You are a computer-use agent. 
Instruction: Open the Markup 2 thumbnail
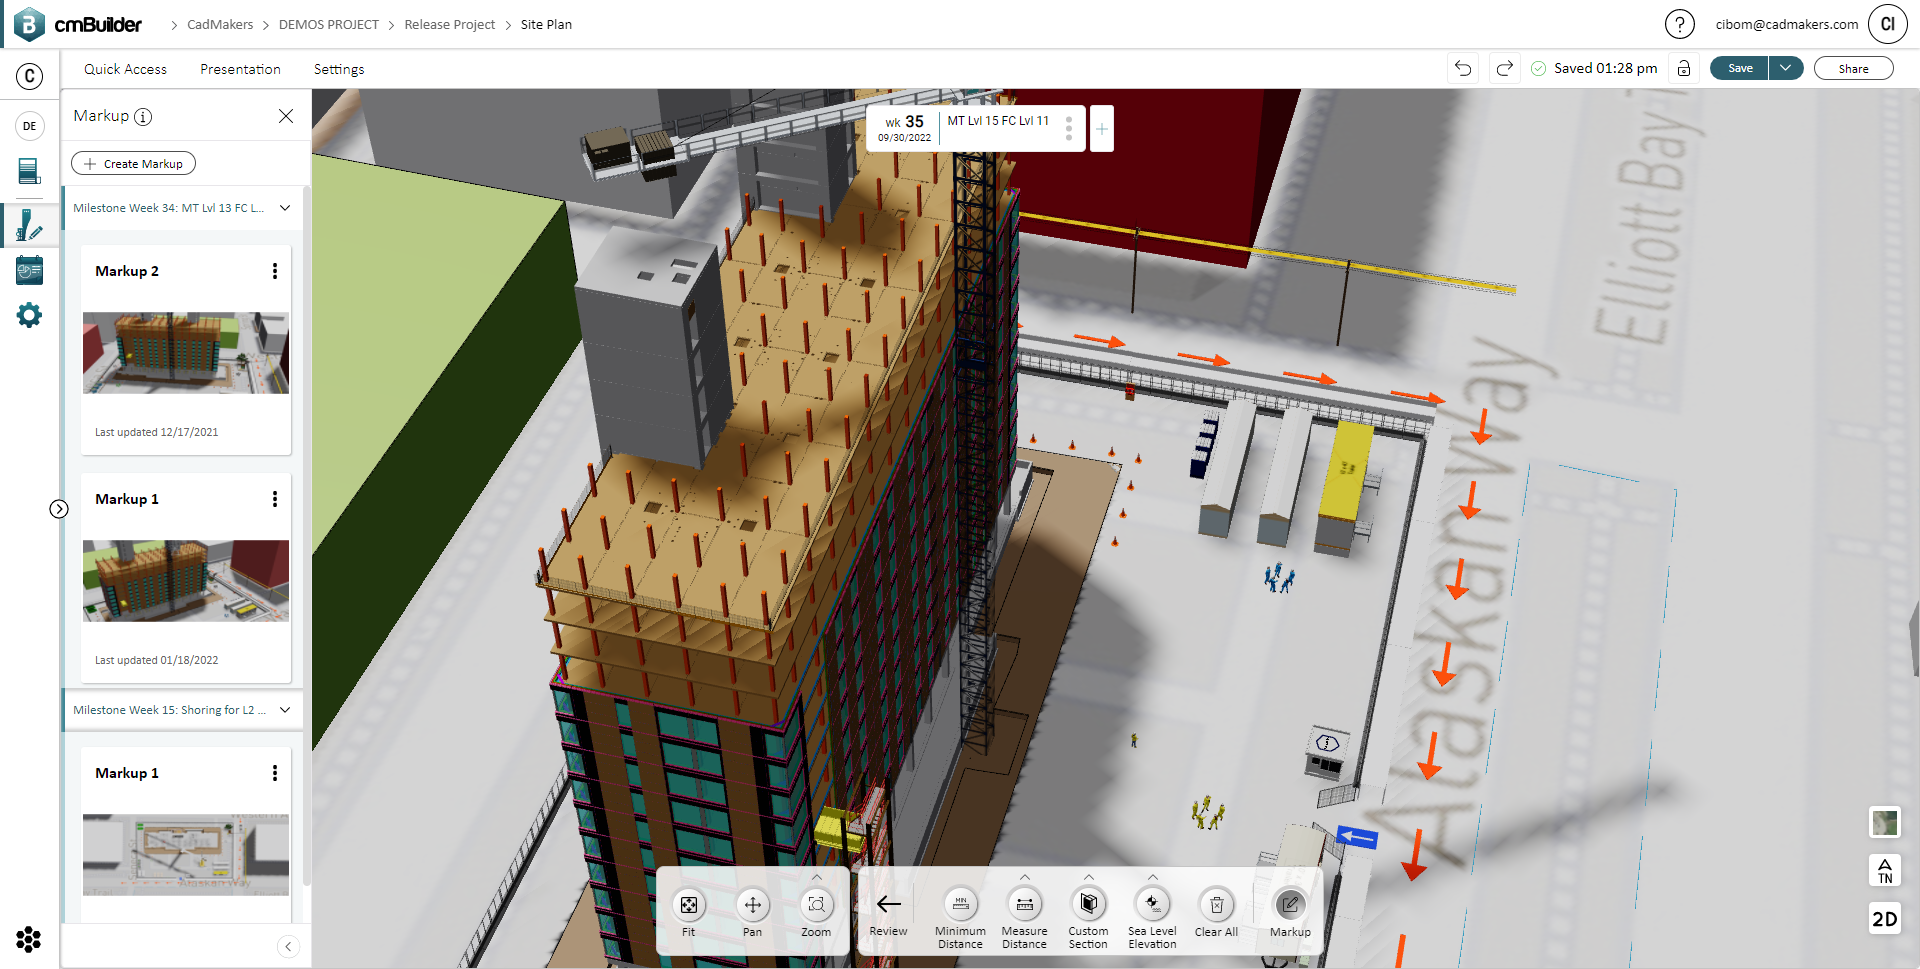[186, 353]
